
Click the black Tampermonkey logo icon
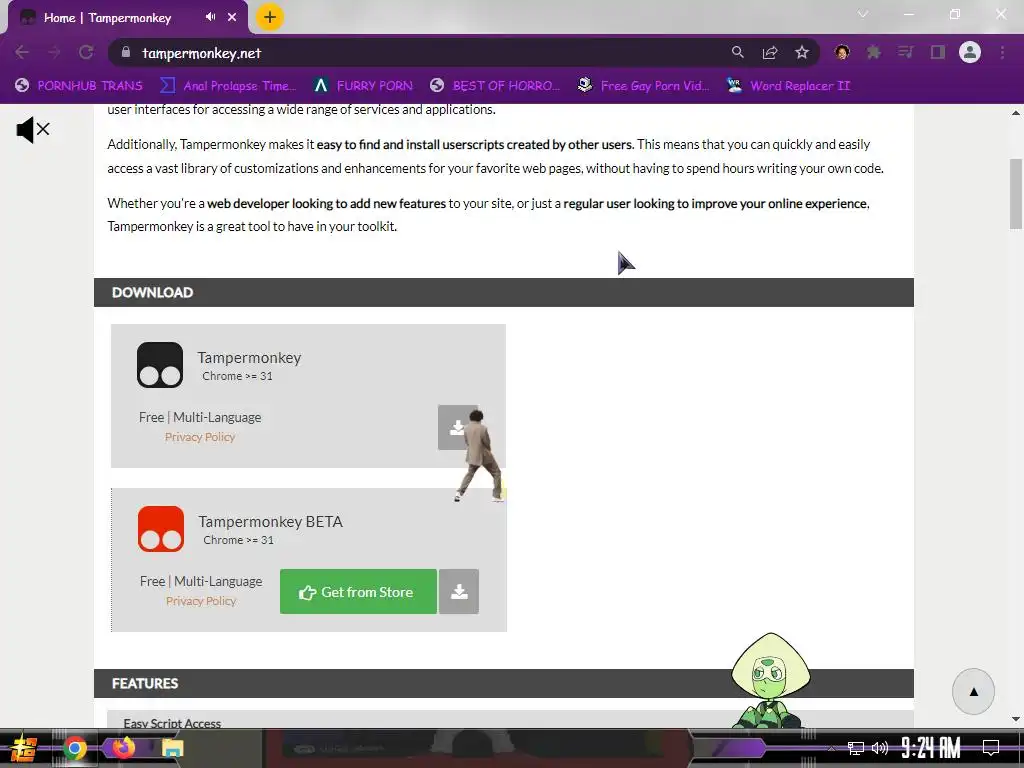click(160, 365)
